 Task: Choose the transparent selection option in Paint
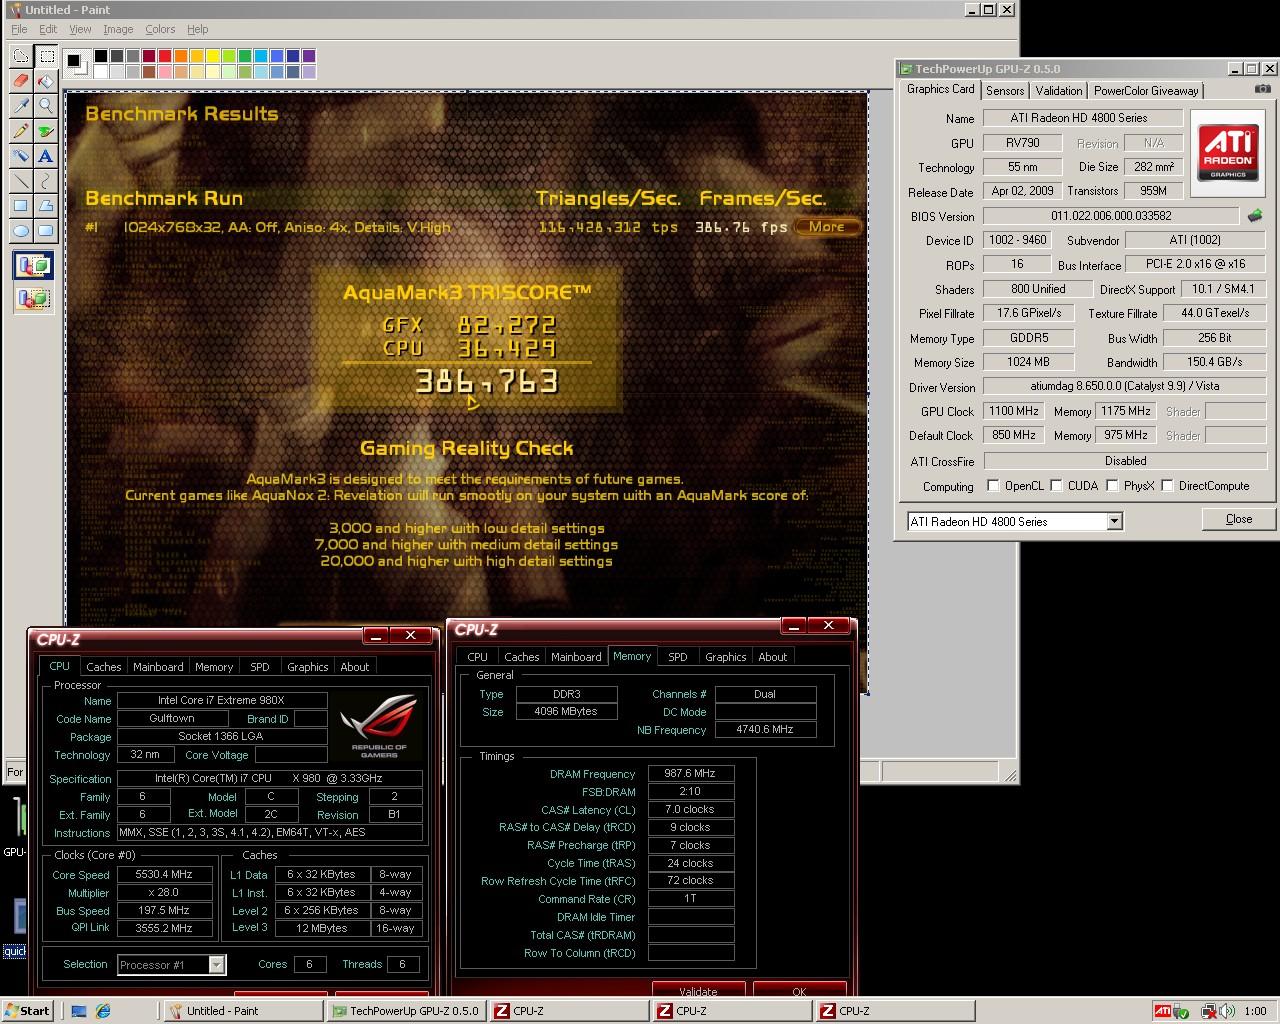tap(33, 298)
